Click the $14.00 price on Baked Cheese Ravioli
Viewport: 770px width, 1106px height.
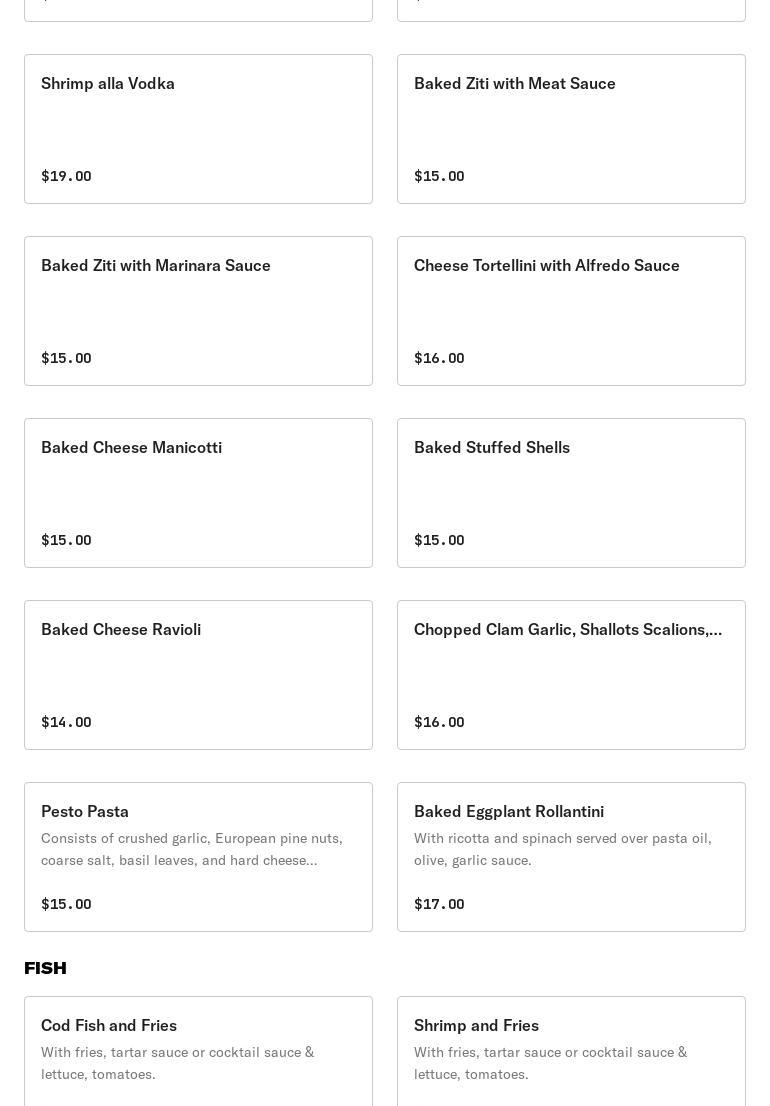tap(66, 722)
